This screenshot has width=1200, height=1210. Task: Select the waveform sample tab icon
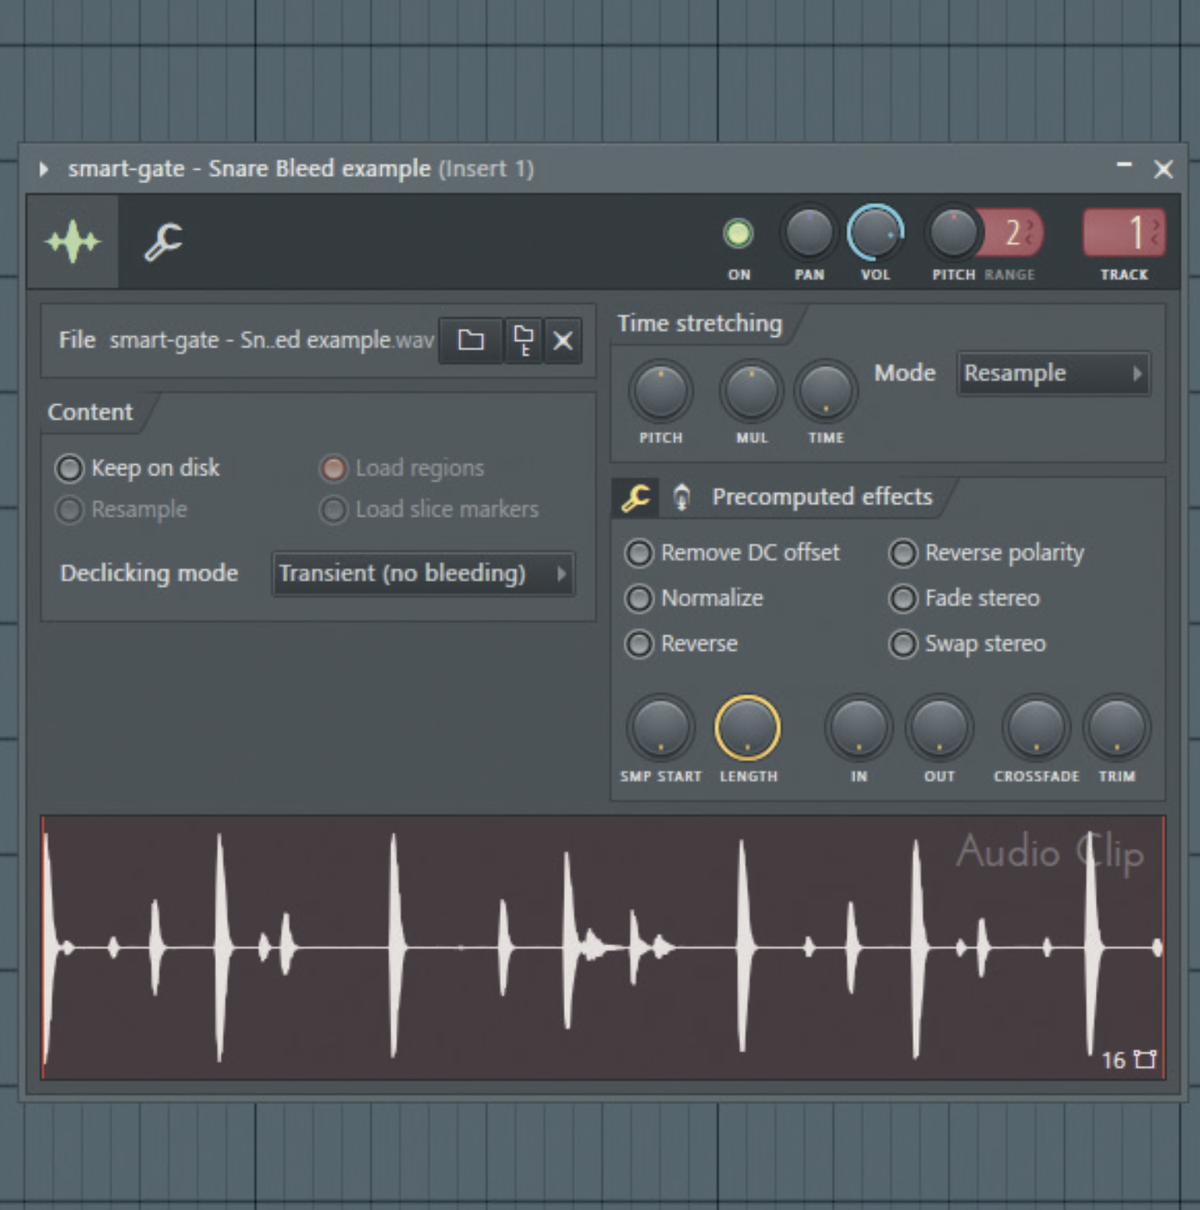click(x=72, y=241)
